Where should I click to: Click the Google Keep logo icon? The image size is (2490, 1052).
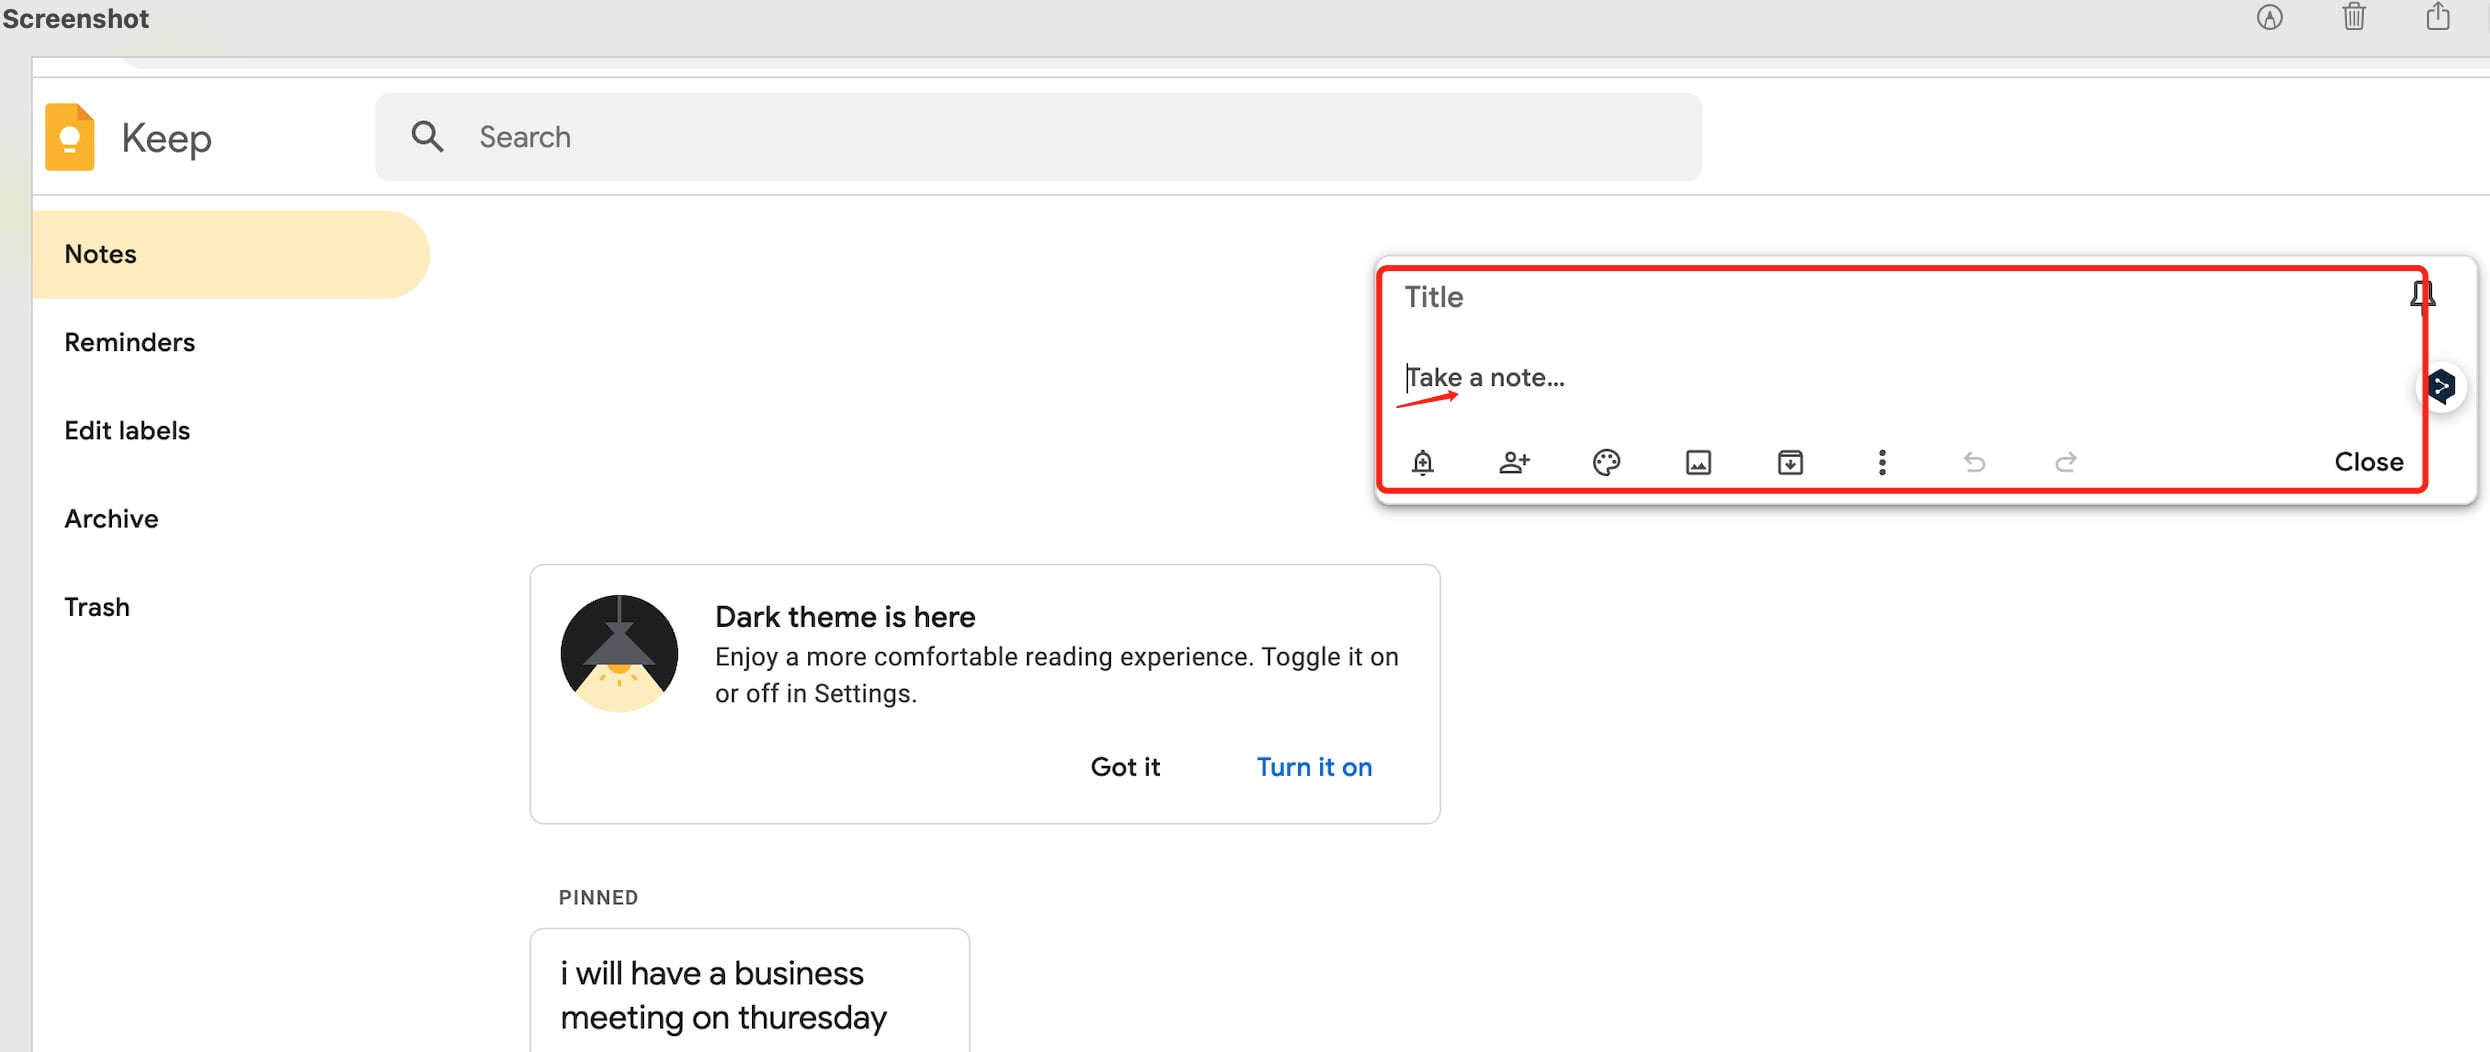[70, 137]
